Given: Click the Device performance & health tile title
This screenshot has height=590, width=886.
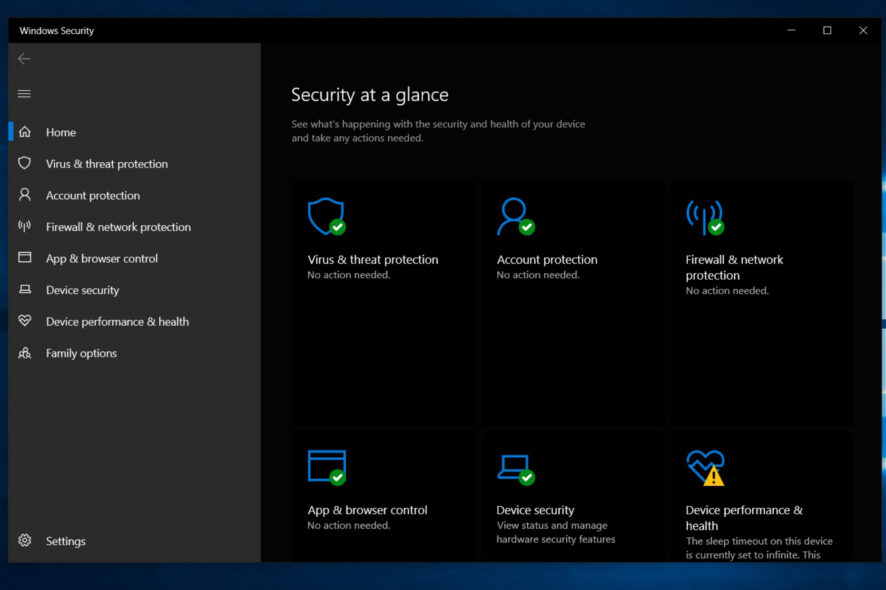Looking at the screenshot, I should [x=744, y=518].
